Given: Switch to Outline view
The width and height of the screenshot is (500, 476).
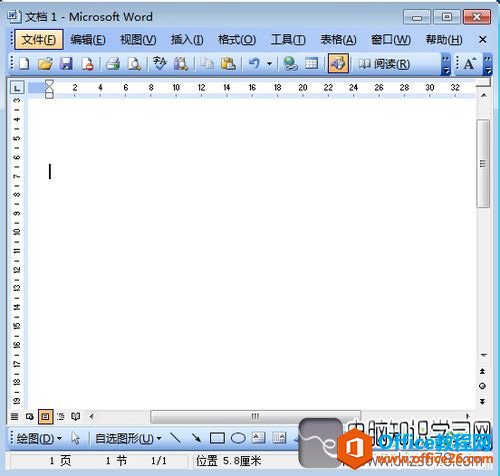Looking at the screenshot, I should tap(61, 416).
